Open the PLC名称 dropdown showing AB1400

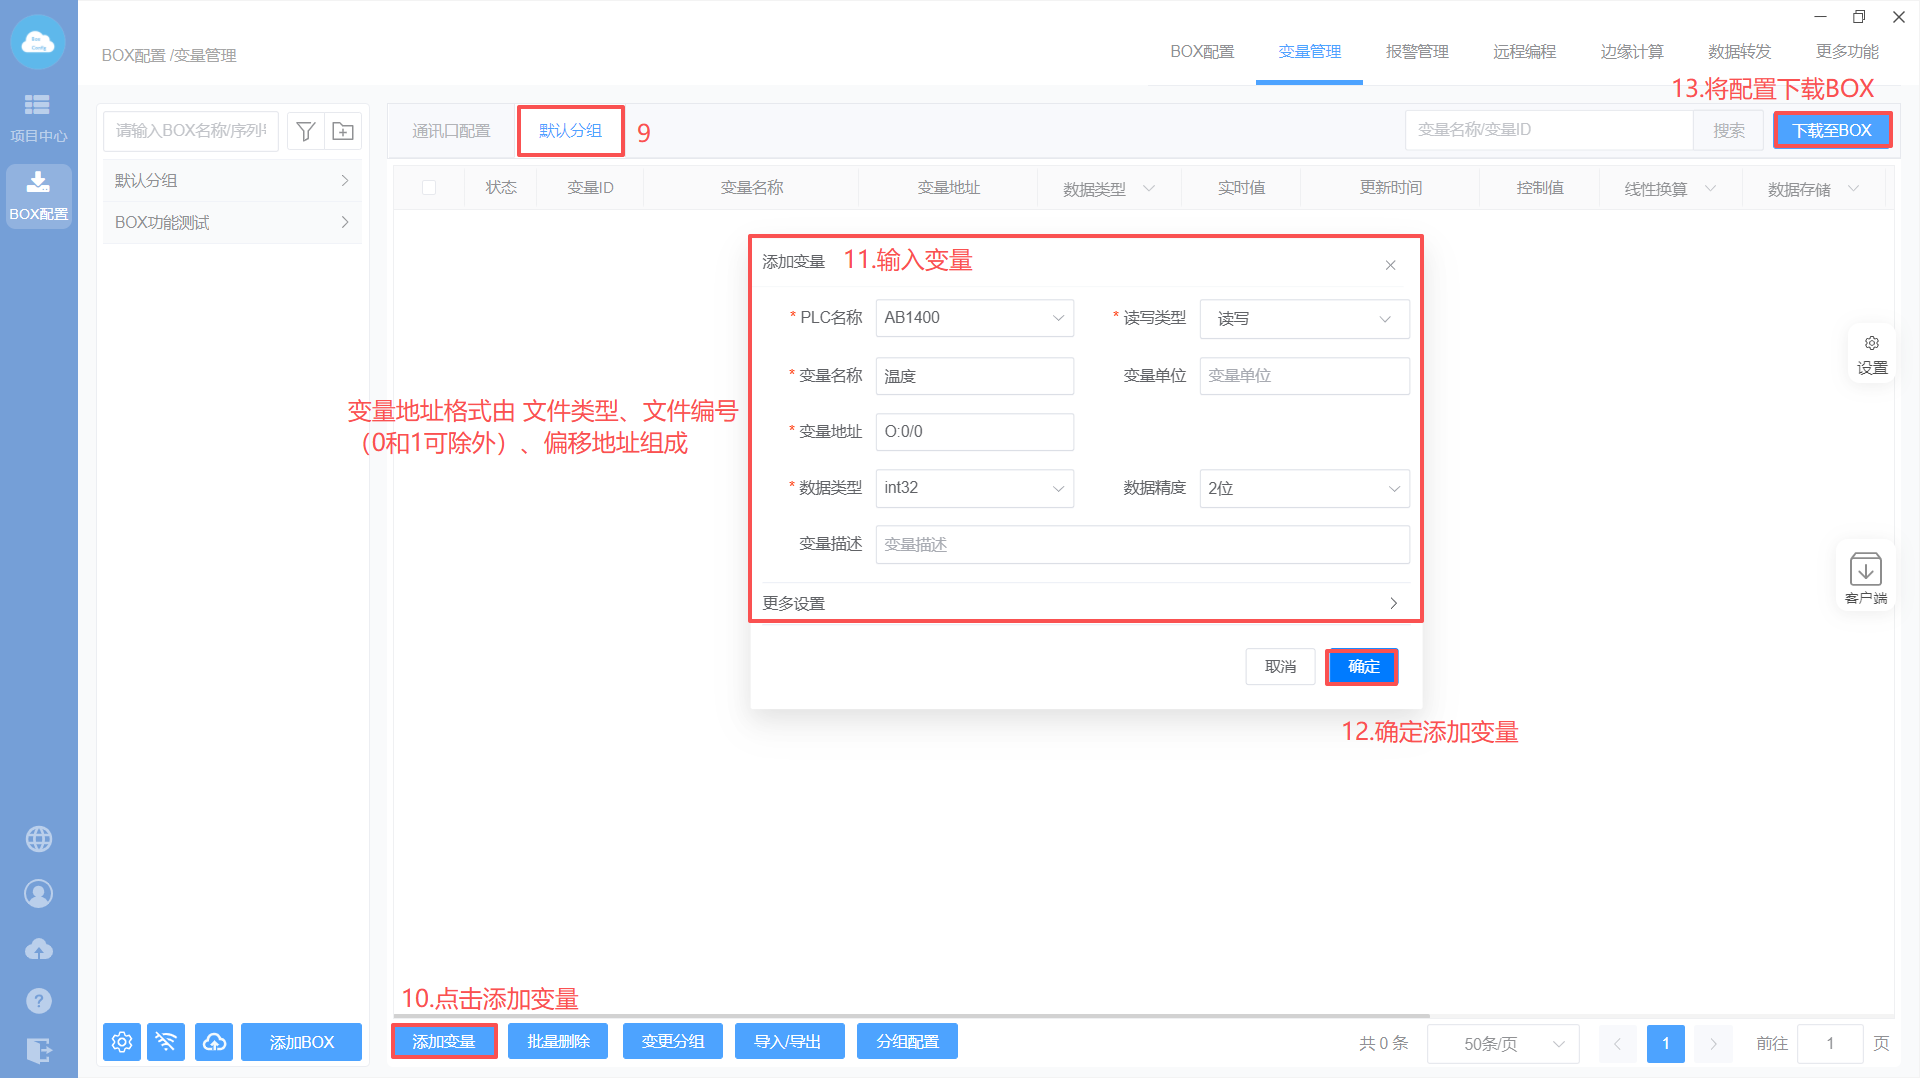pyautogui.click(x=974, y=318)
